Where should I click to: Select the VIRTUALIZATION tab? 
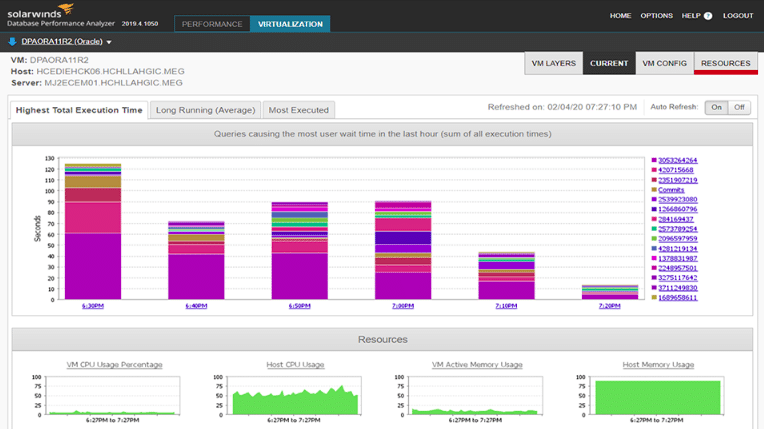[290, 24]
